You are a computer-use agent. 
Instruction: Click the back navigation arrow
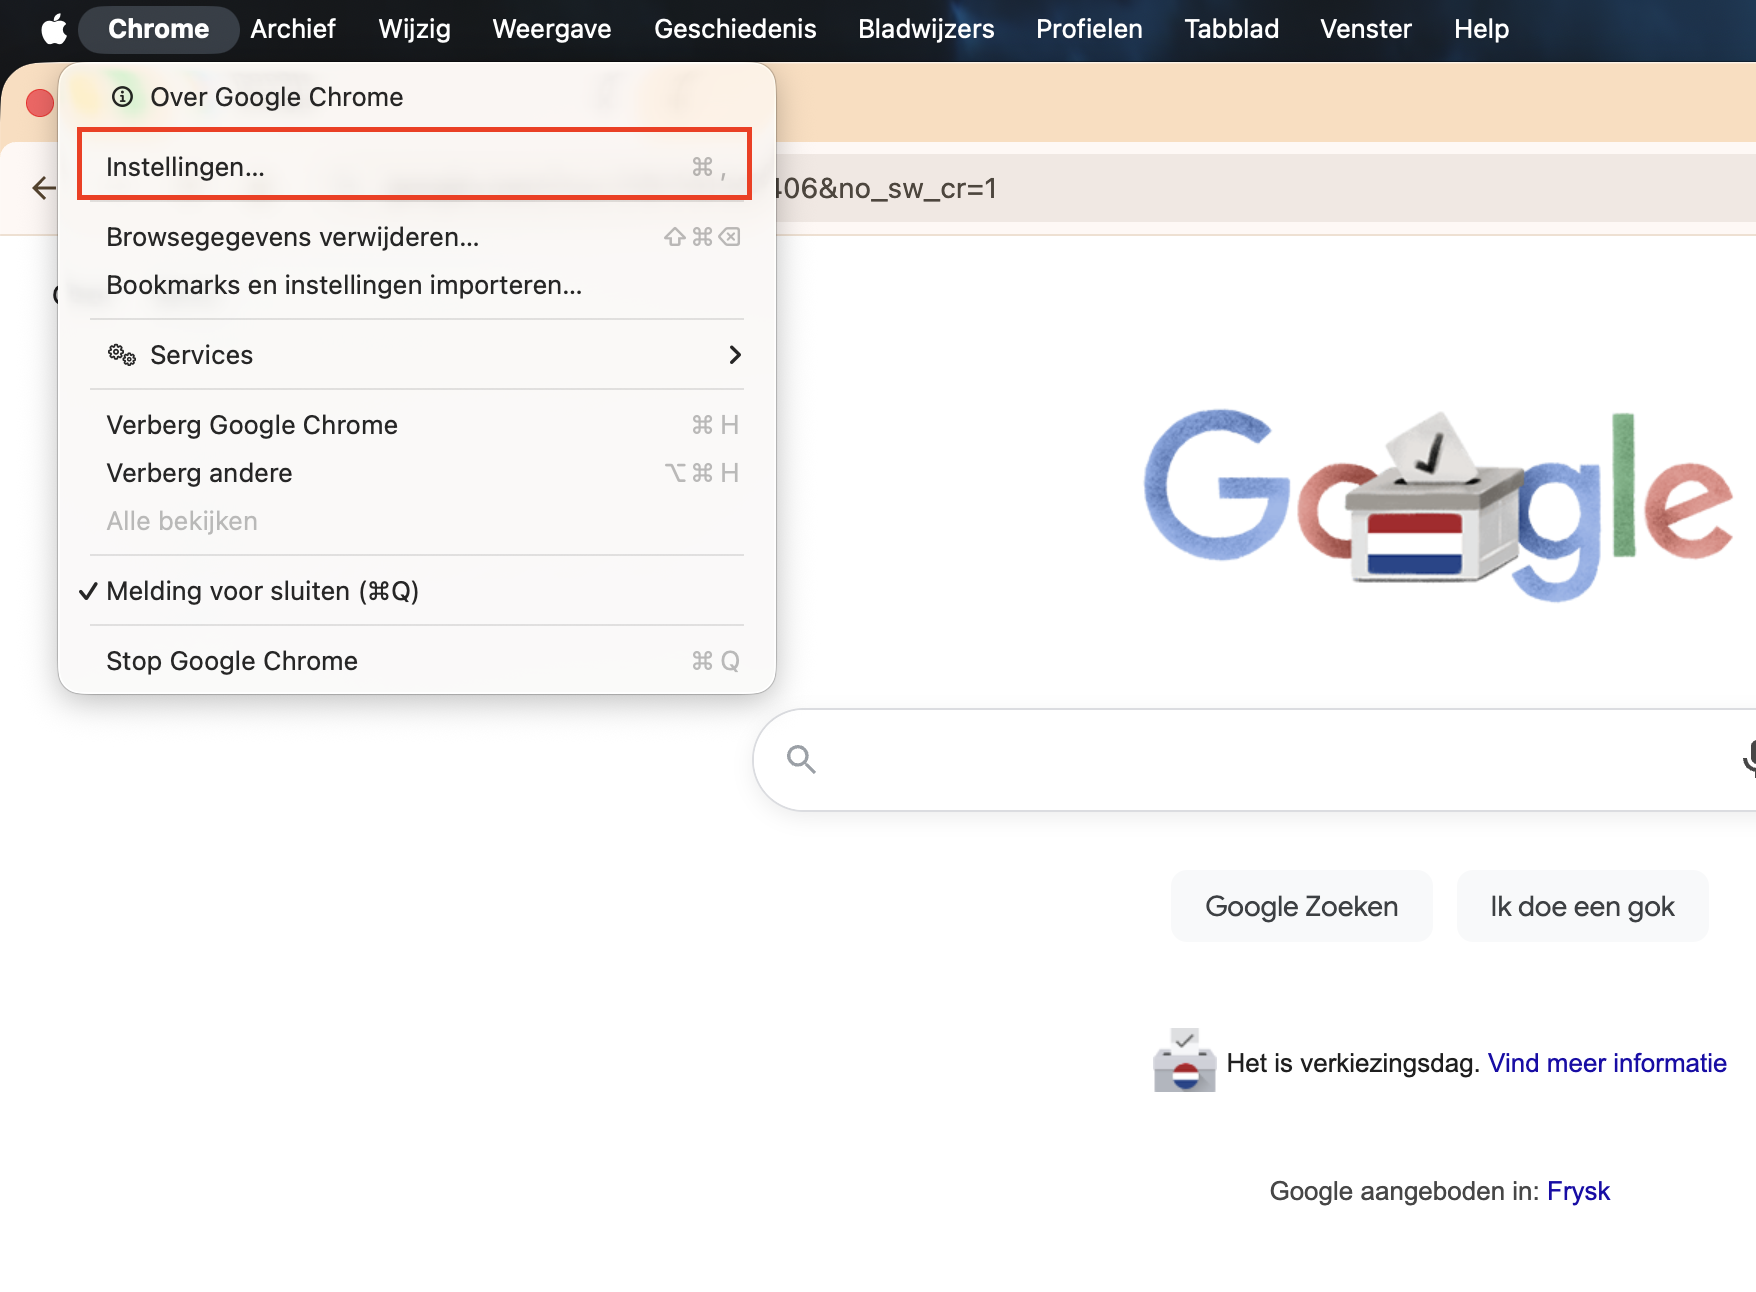43,188
